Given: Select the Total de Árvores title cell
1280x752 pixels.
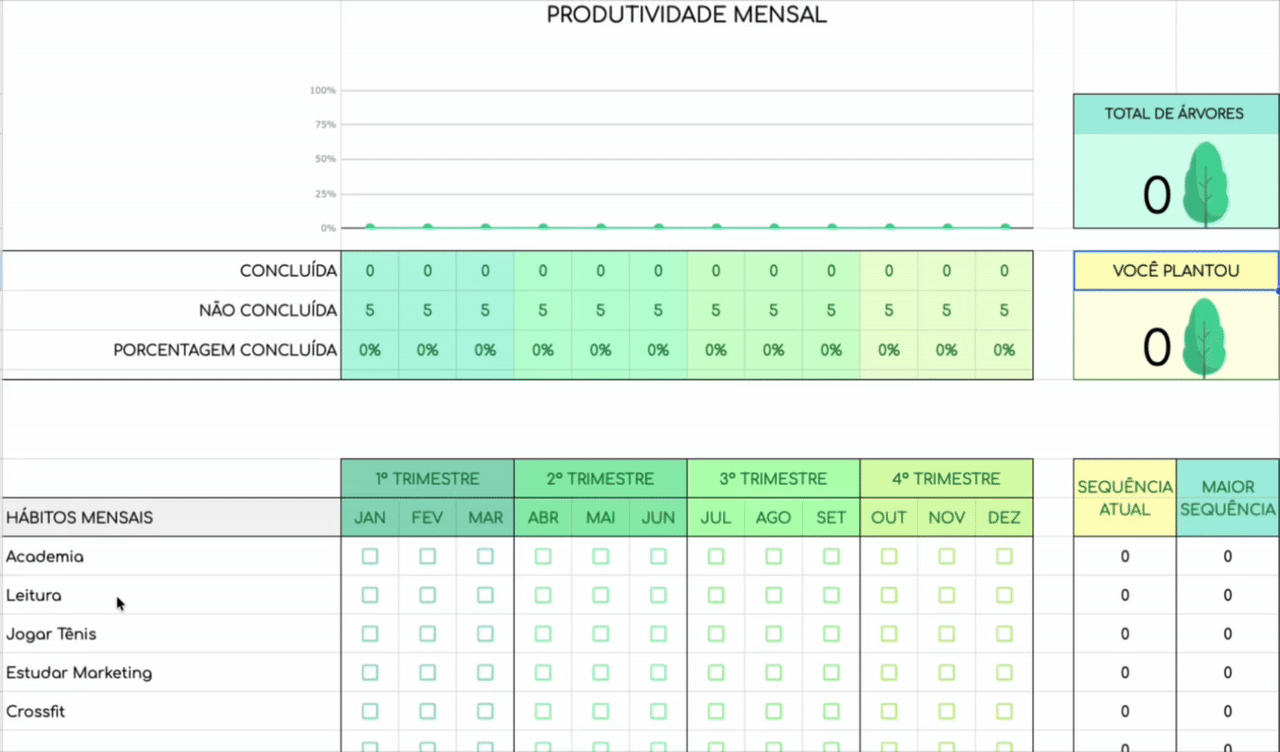Looking at the screenshot, I should tap(1174, 114).
